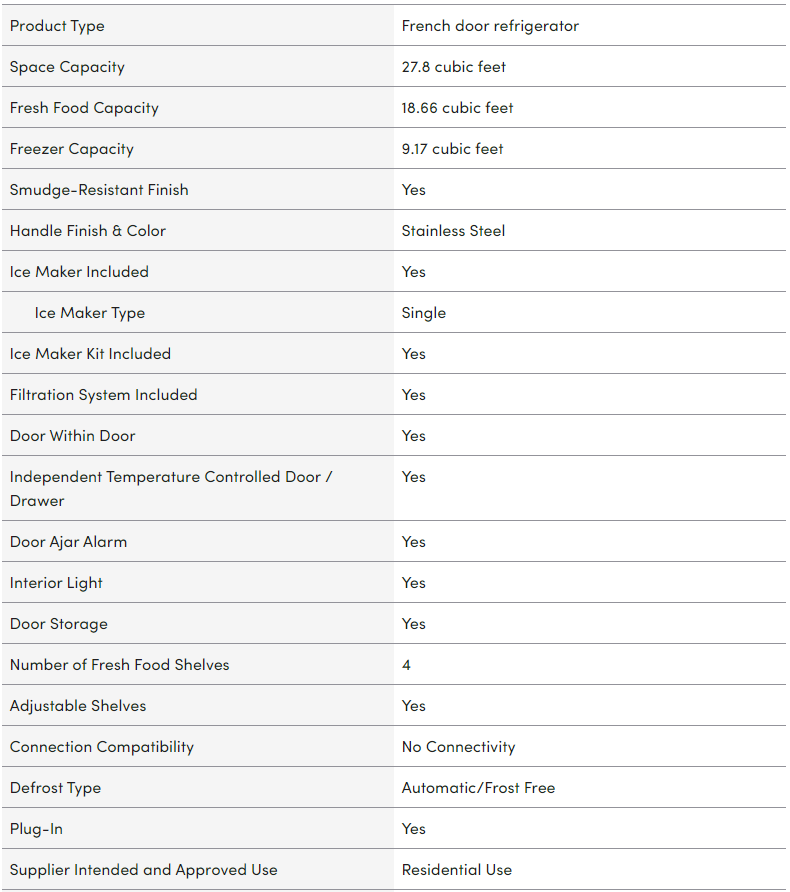The width and height of the screenshot is (790, 892).
Task: Select the Automatic/Frost Free defrost value
Action: 478,788
